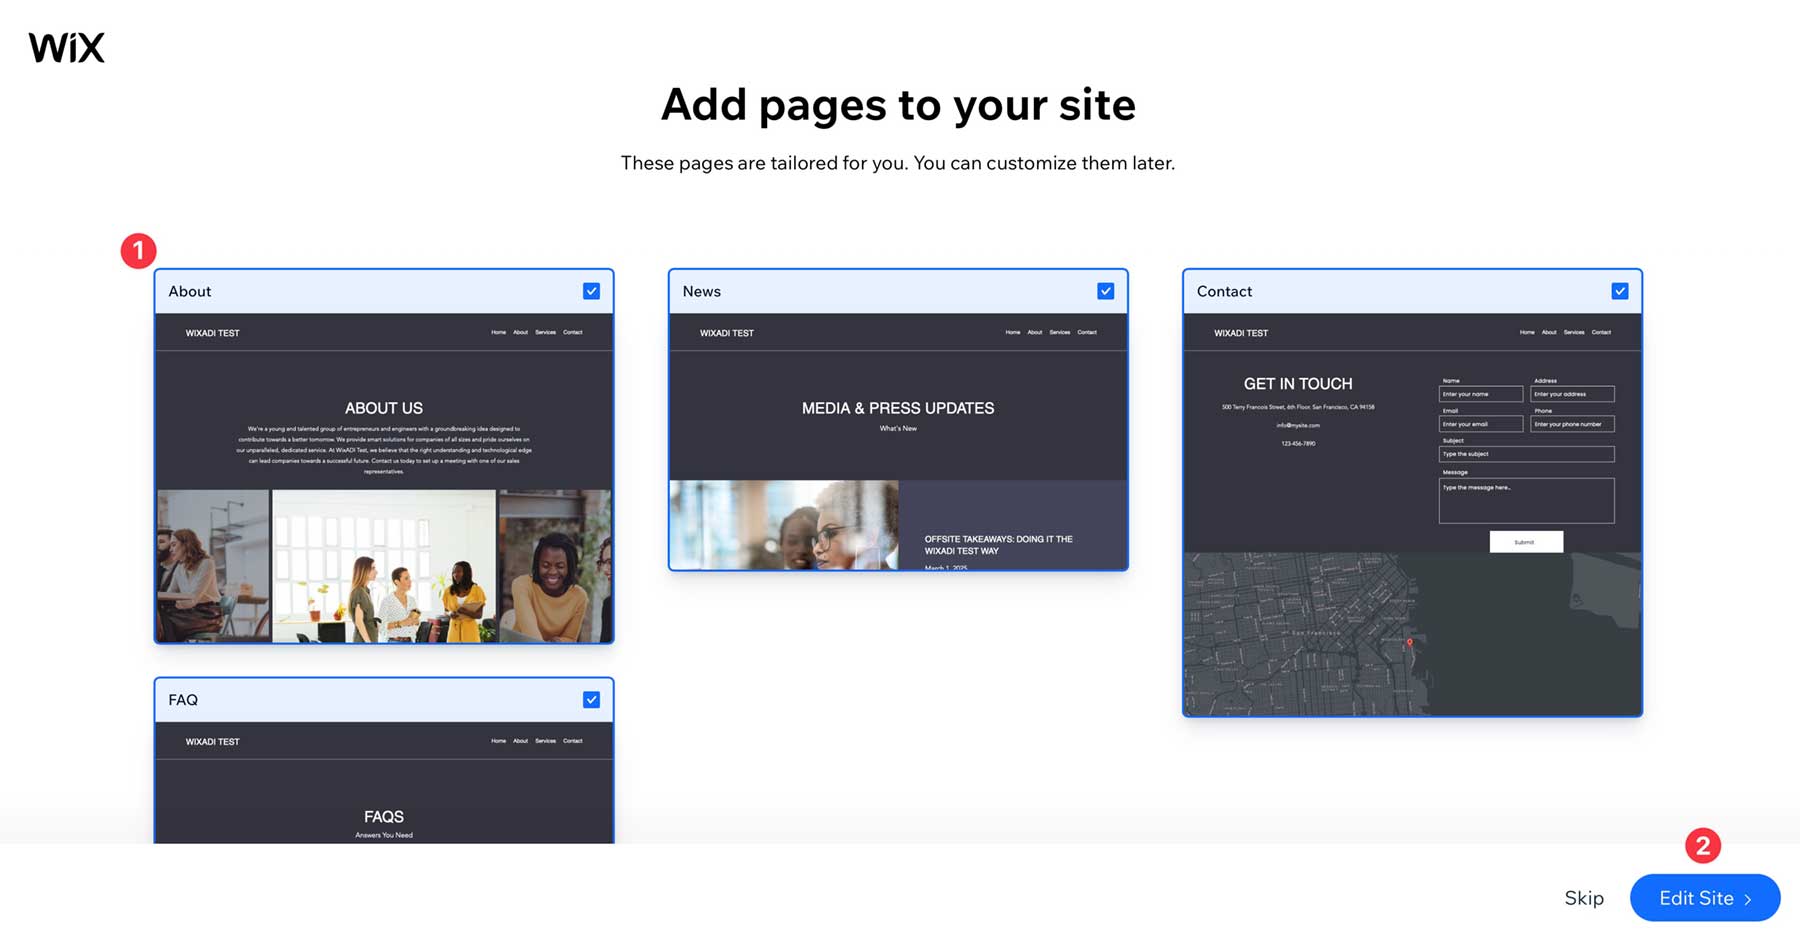
Task: Click the red numbered badge 1
Action: point(139,250)
